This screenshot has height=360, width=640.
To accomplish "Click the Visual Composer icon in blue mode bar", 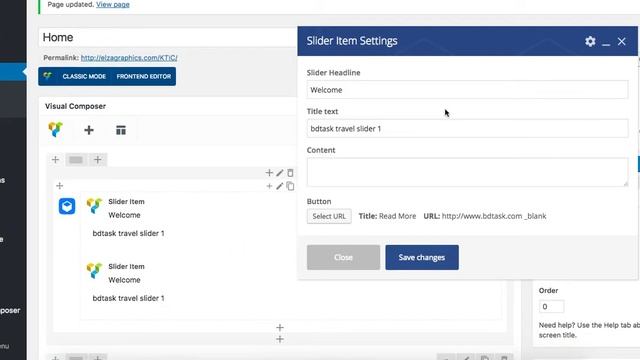I will click(x=48, y=76).
